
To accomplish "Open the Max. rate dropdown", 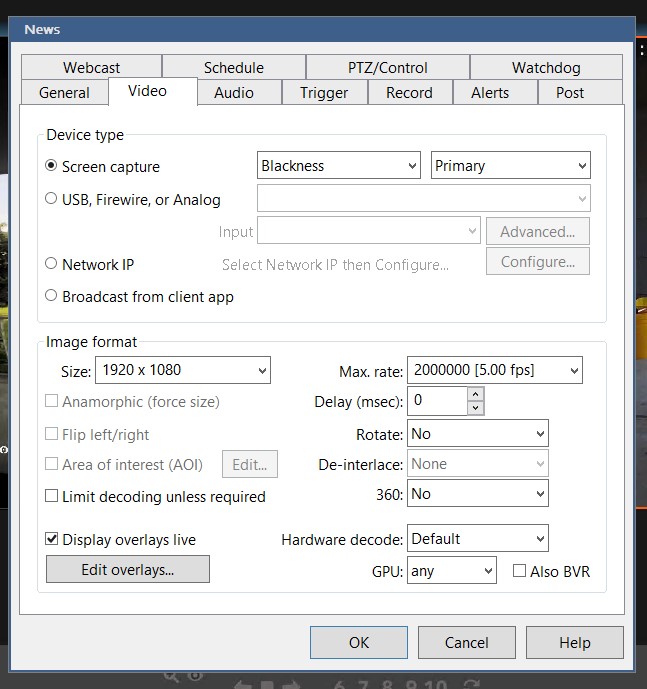I will coord(495,370).
